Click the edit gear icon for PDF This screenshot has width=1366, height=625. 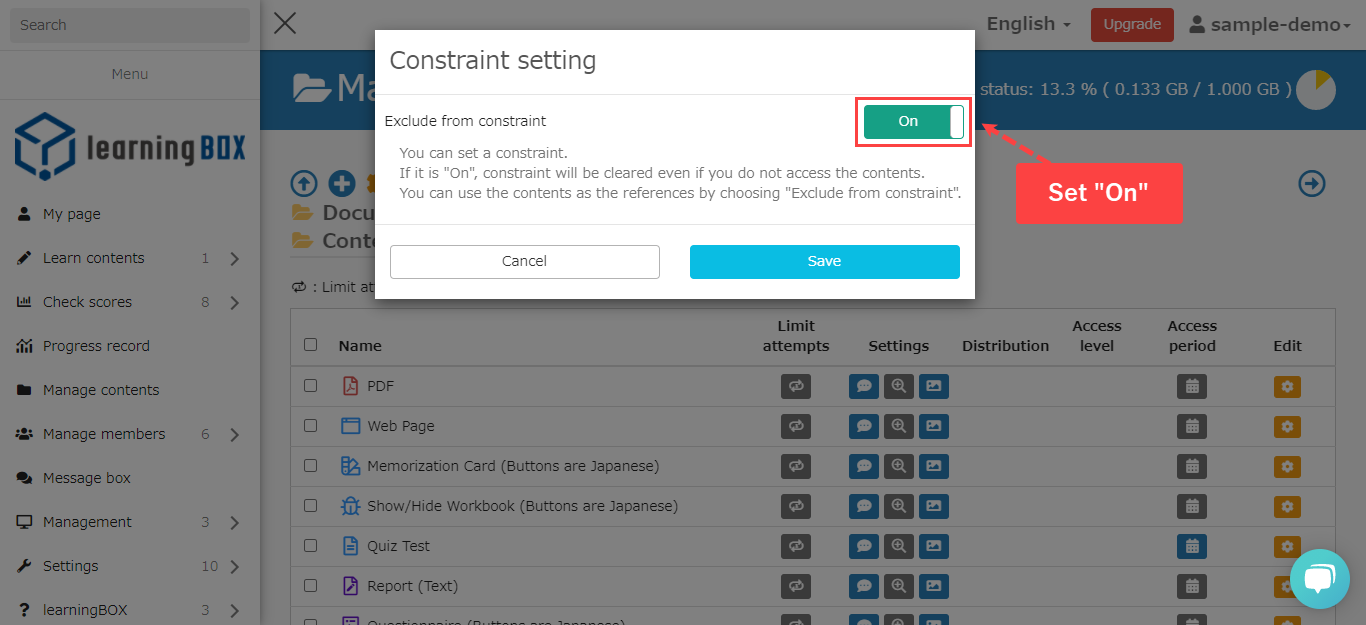[x=1287, y=386]
